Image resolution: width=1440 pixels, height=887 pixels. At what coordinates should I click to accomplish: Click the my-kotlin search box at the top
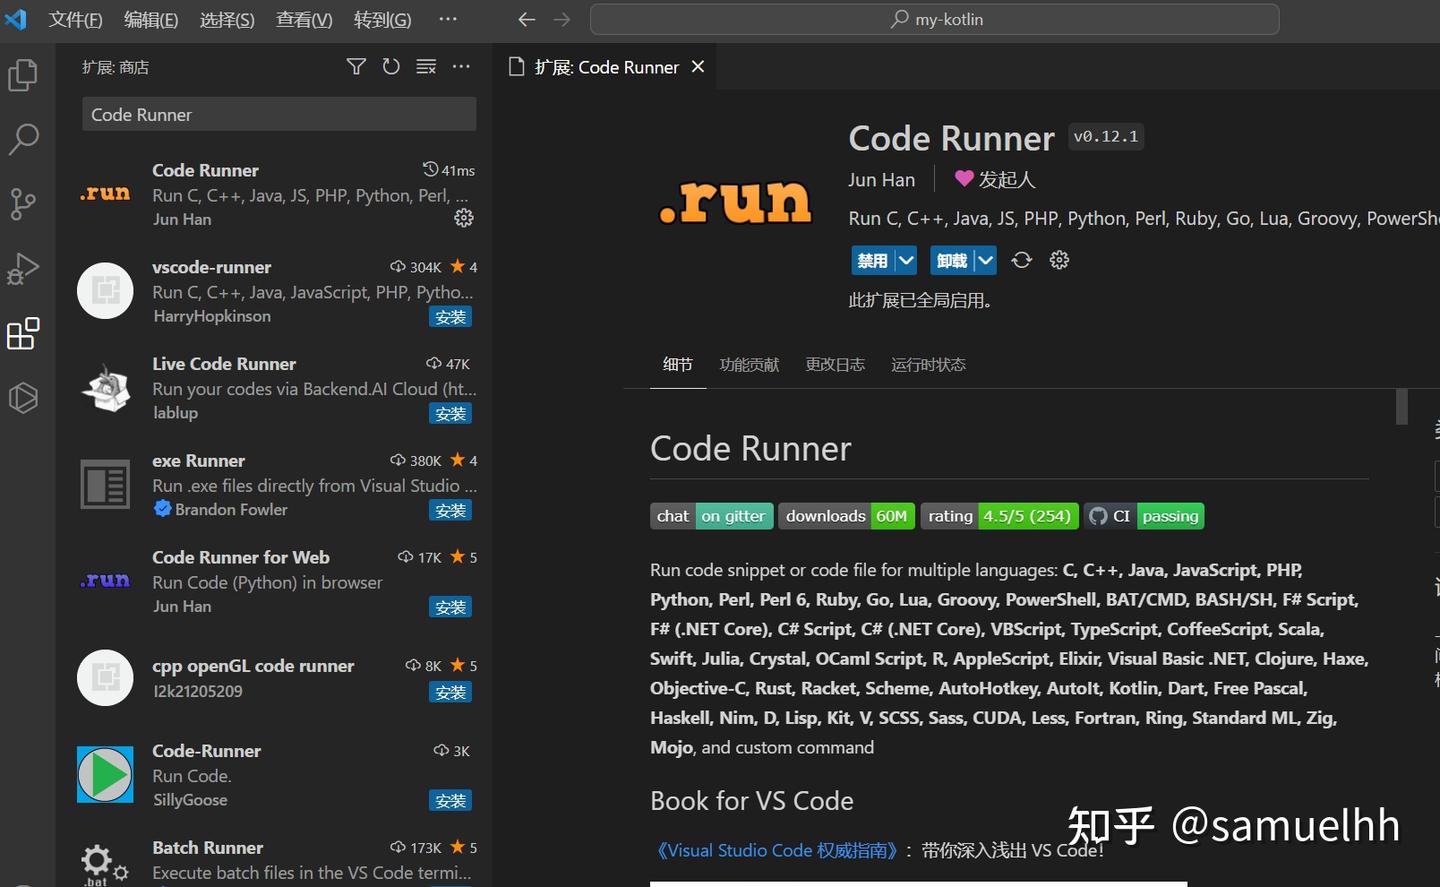pyautogui.click(x=934, y=19)
